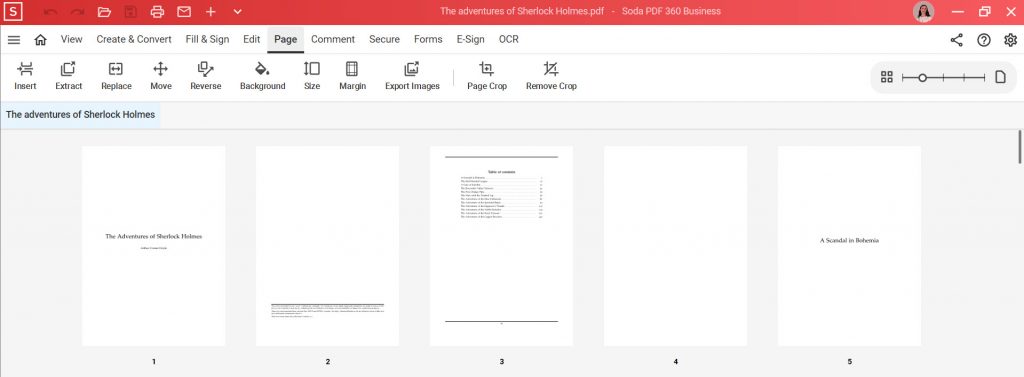This screenshot has width=1024, height=377.
Task: Click the Reverse pages tool
Action: [x=206, y=76]
